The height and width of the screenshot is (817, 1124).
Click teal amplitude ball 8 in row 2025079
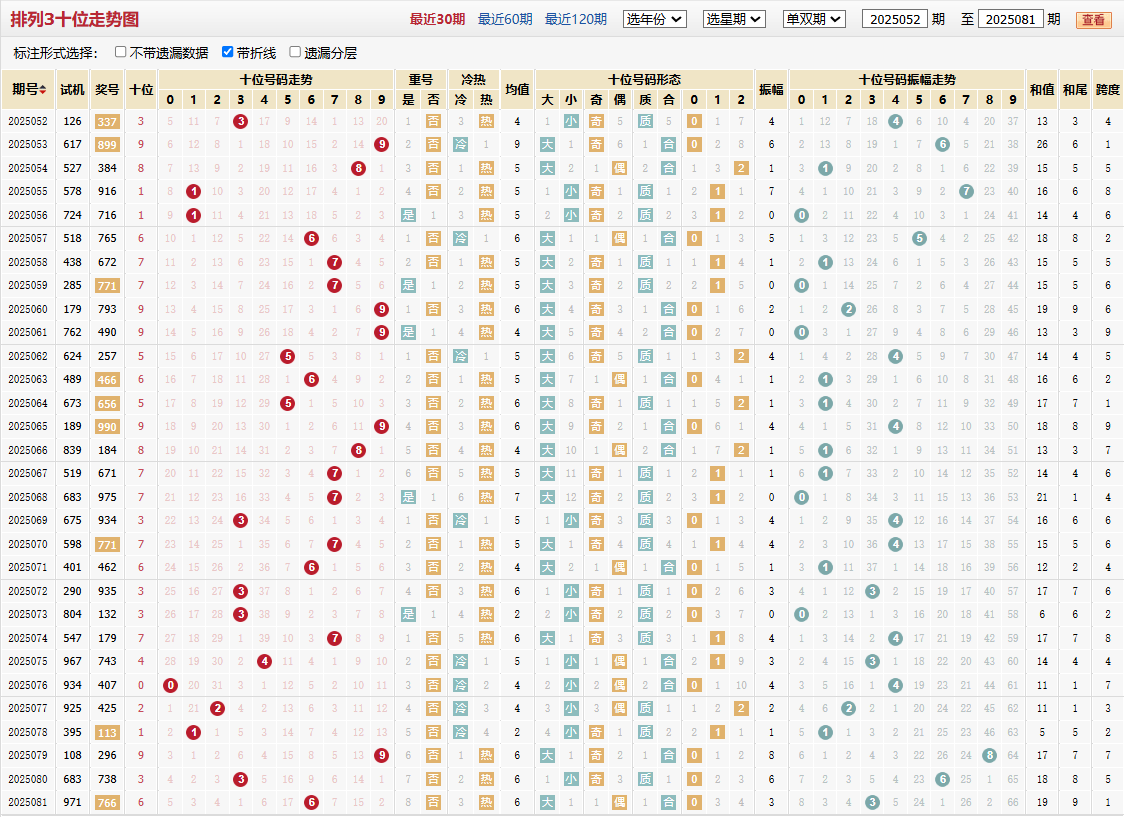click(989, 755)
